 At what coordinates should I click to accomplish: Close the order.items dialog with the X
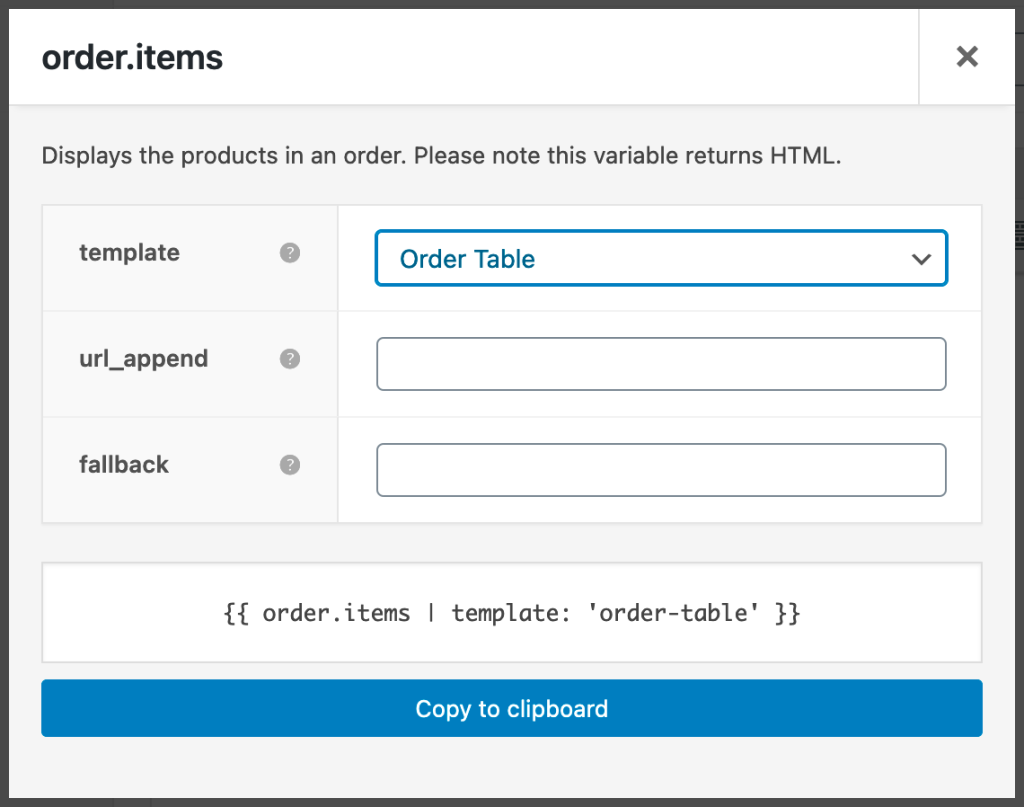[x=966, y=56]
